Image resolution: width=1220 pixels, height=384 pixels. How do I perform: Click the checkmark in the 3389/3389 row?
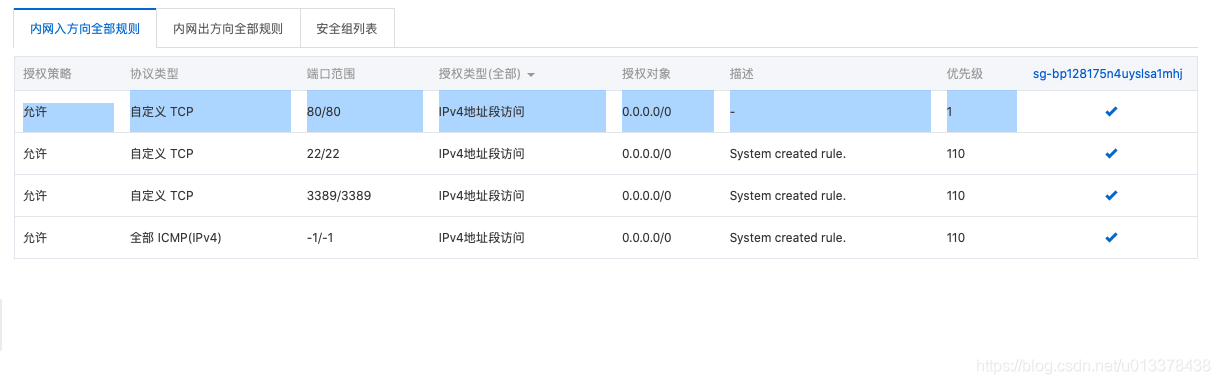click(1111, 196)
